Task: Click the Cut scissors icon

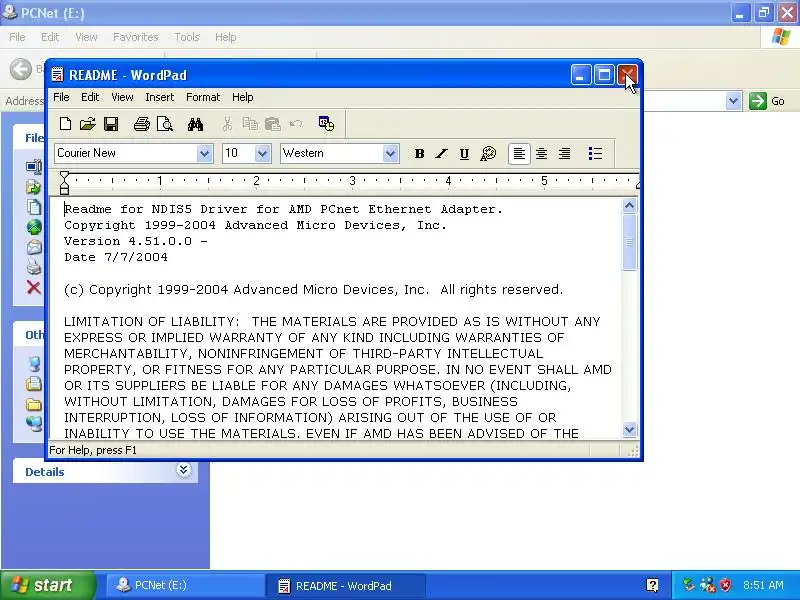Action: click(227, 124)
